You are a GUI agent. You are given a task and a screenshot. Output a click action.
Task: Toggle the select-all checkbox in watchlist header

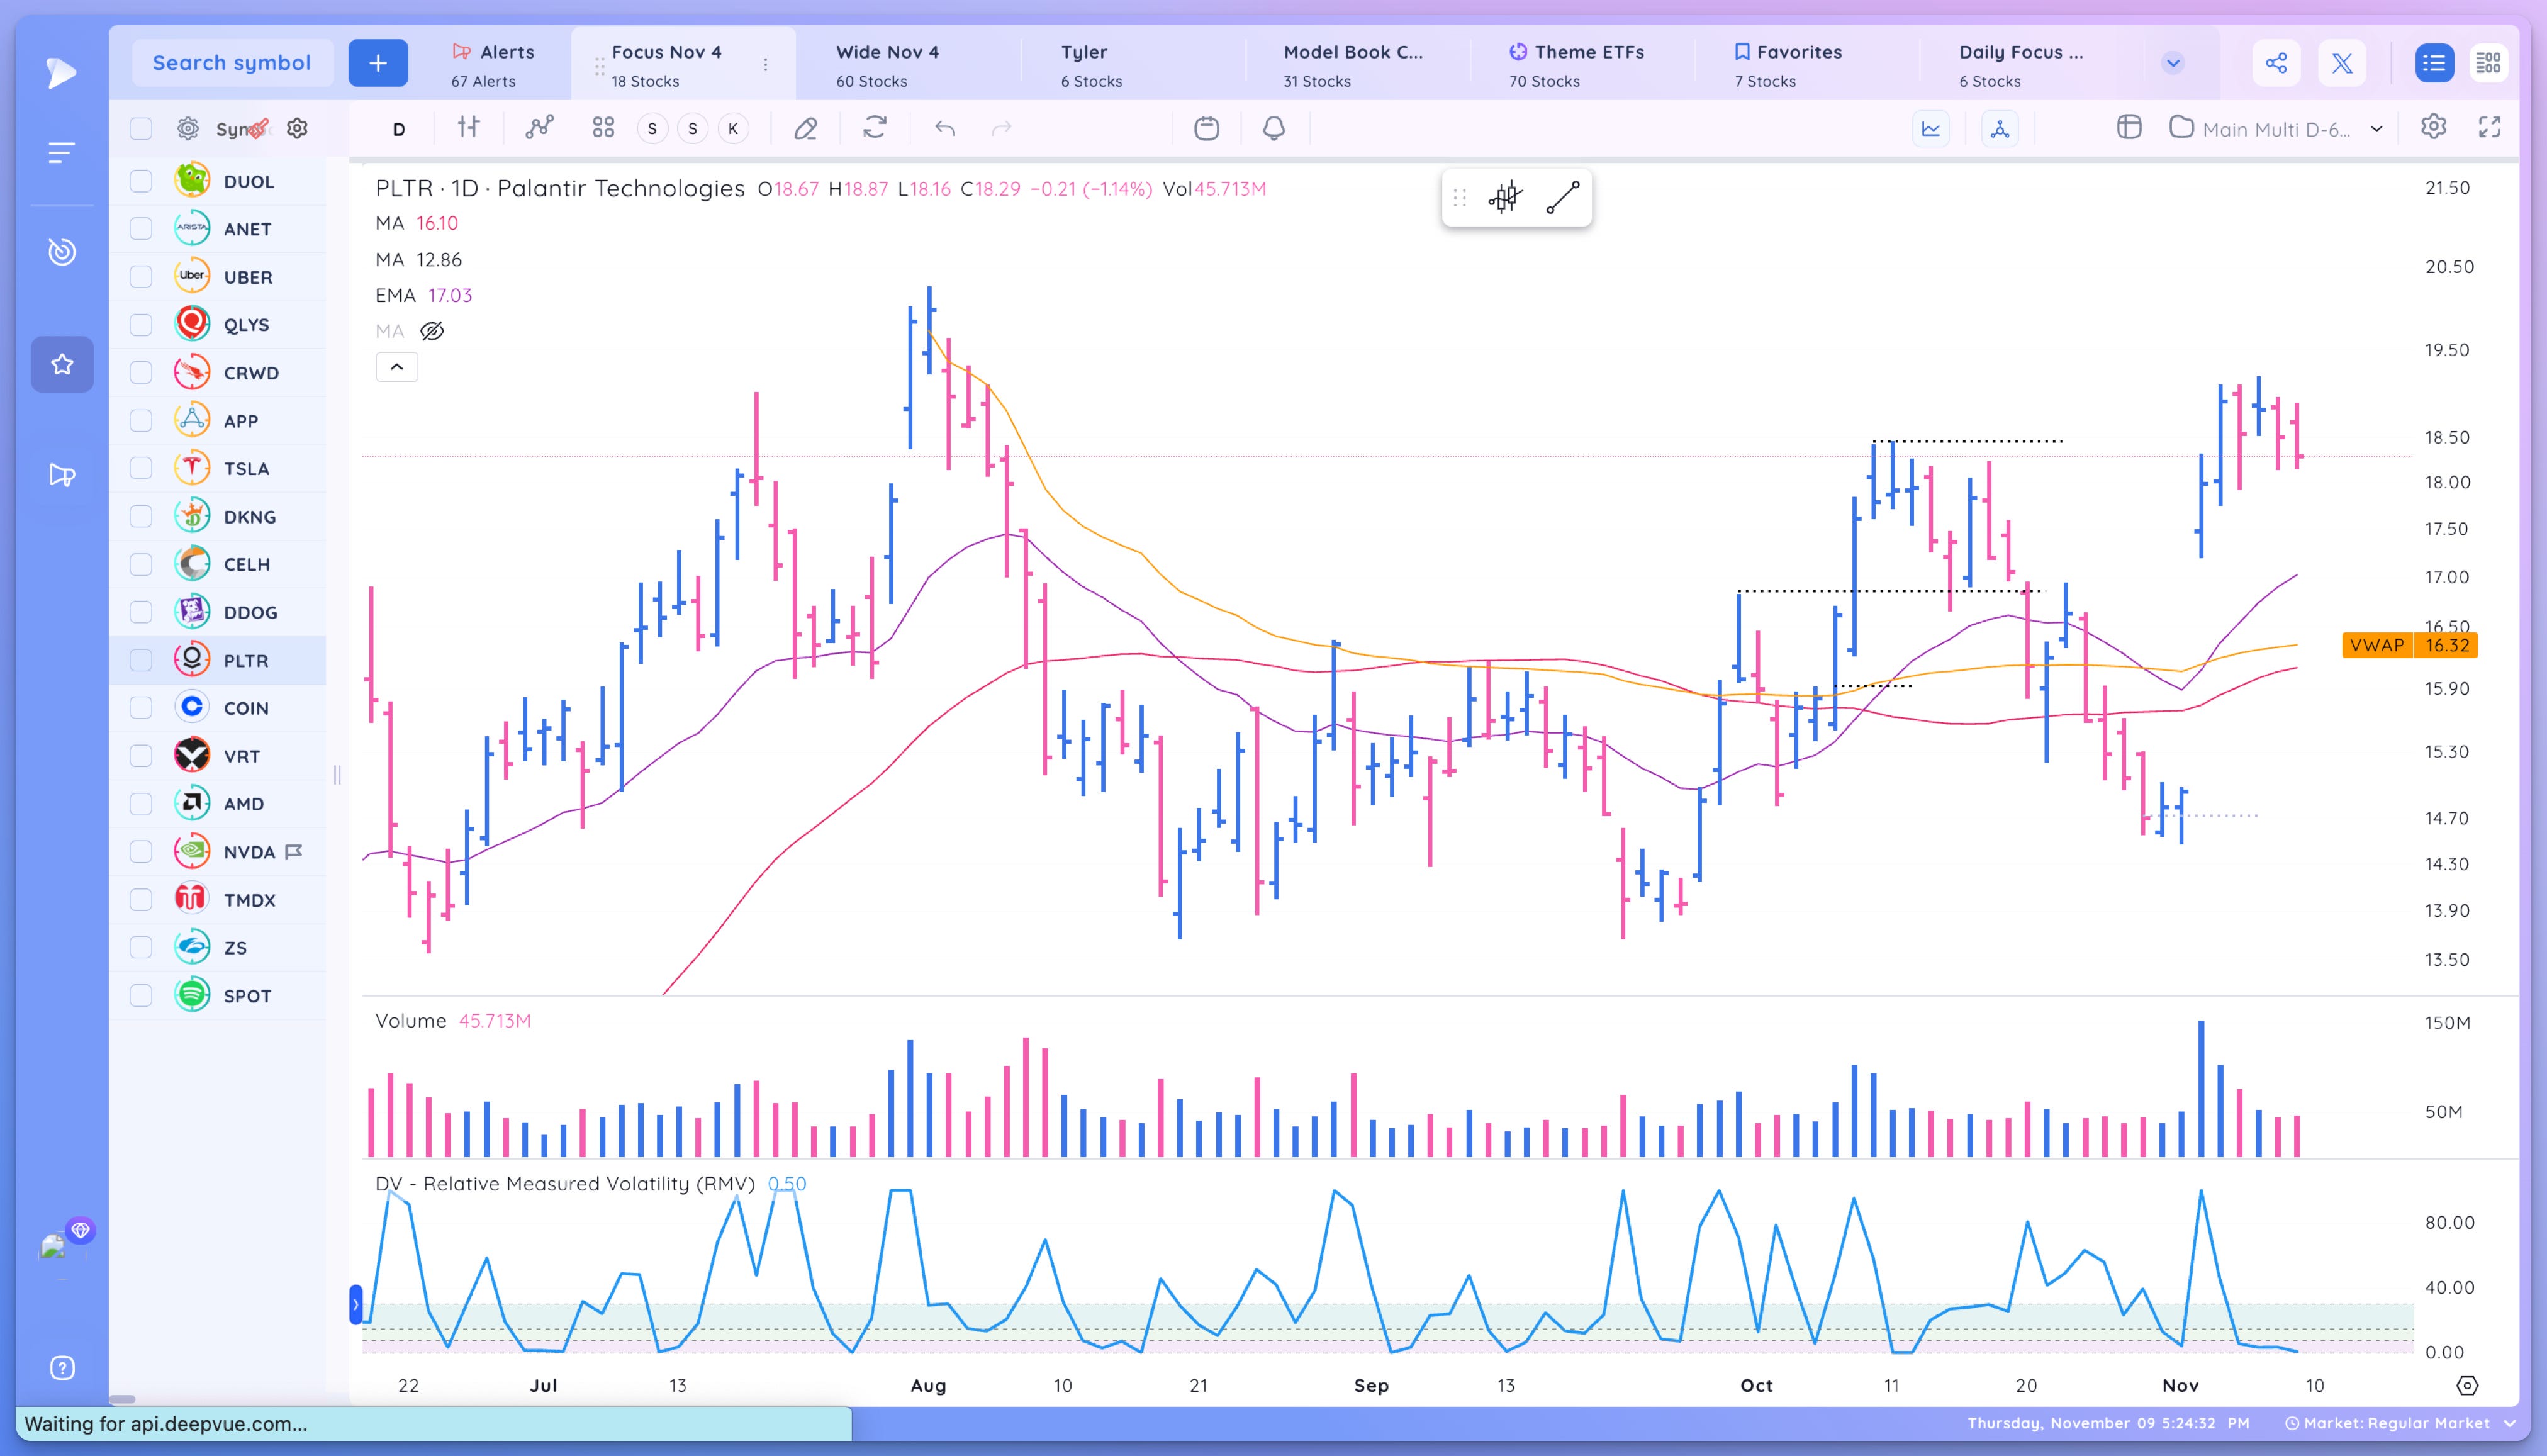point(141,128)
